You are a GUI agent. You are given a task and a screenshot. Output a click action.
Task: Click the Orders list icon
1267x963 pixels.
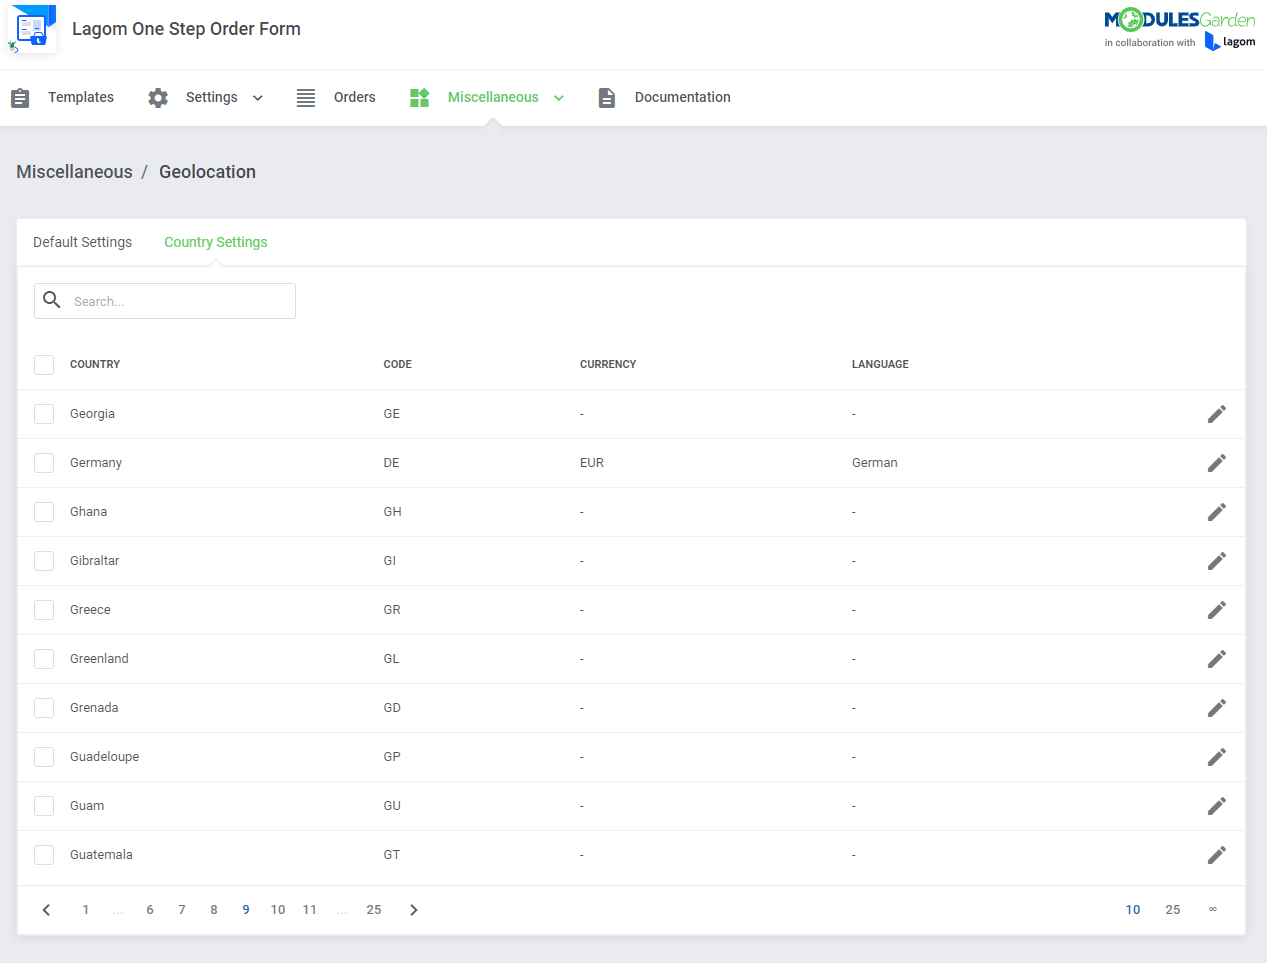click(x=306, y=98)
